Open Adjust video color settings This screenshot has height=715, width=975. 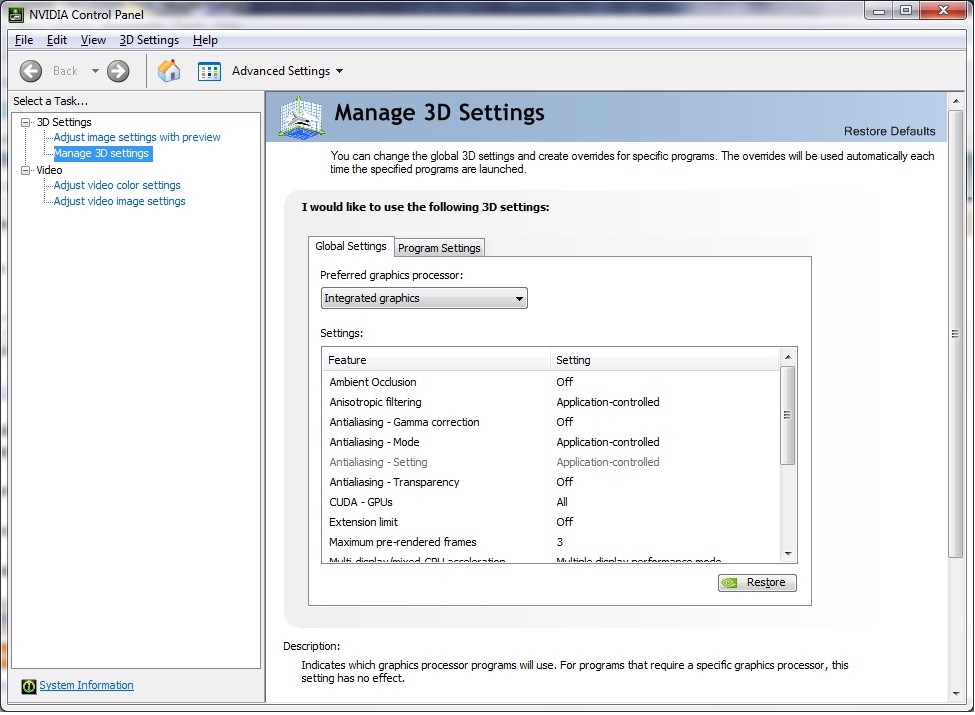pyautogui.click(x=117, y=185)
